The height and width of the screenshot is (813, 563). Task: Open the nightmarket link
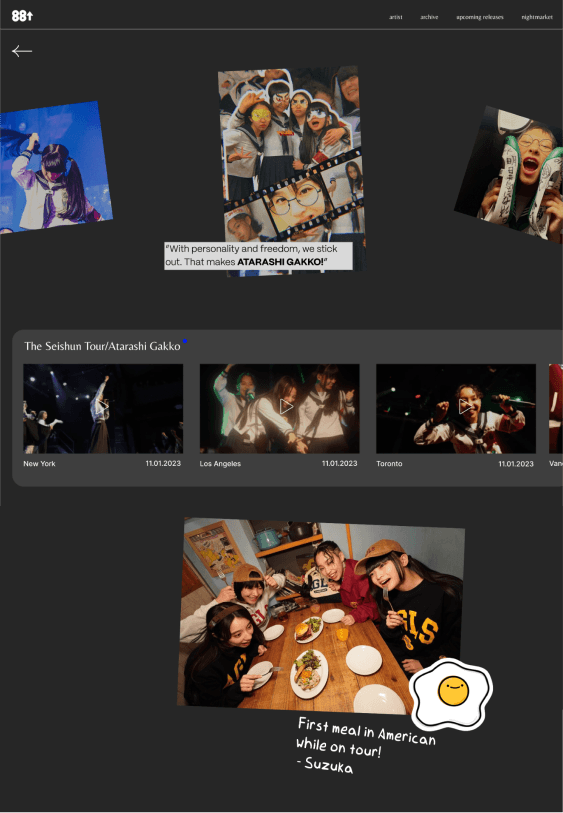point(537,17)
